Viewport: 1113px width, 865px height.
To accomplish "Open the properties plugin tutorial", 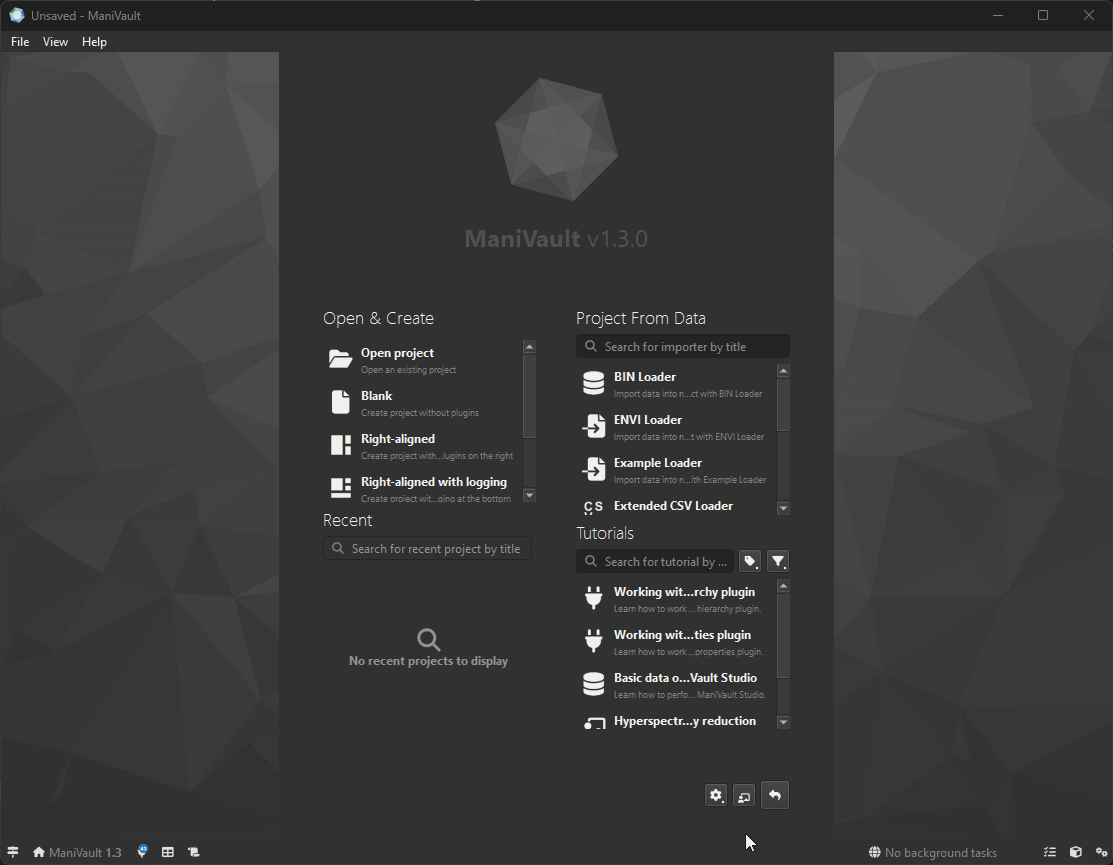I will click(x=676, y=642).
